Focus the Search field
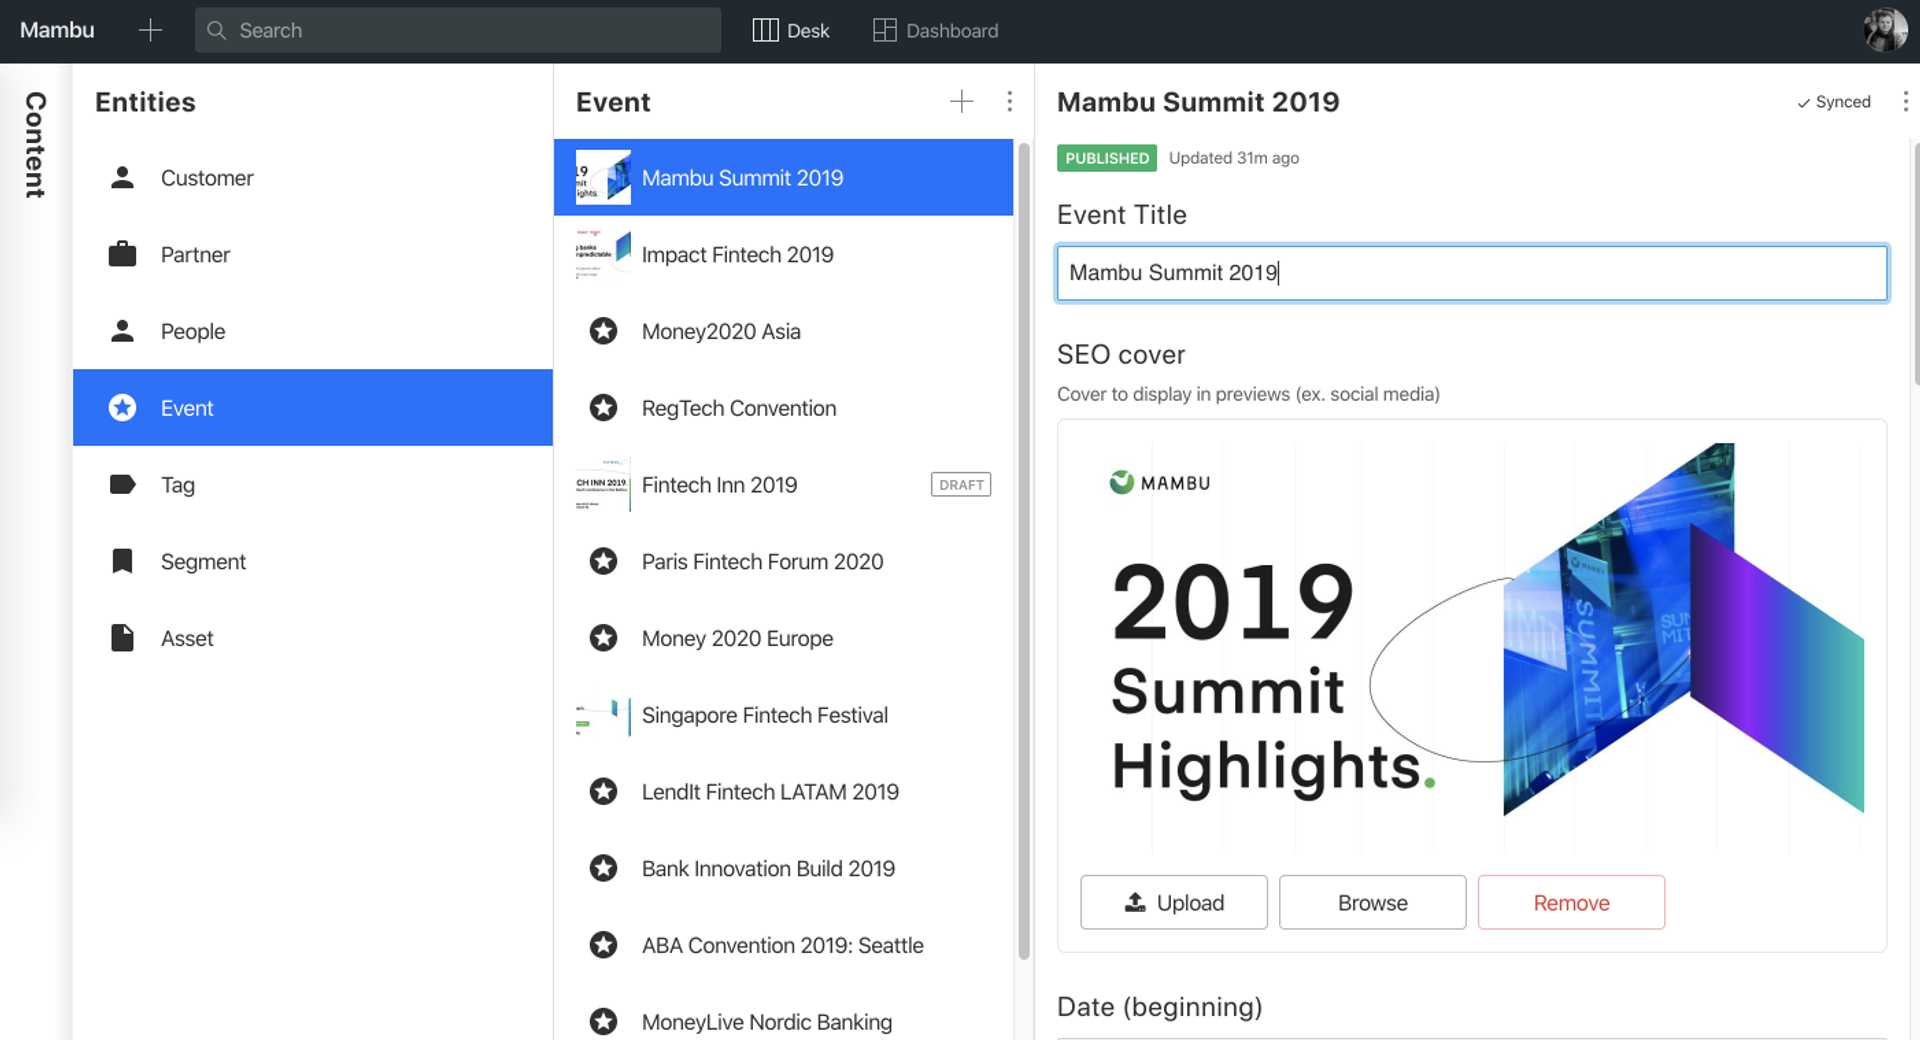The width and height of the screenshot is (1920, 1040). tap(458, 30)
